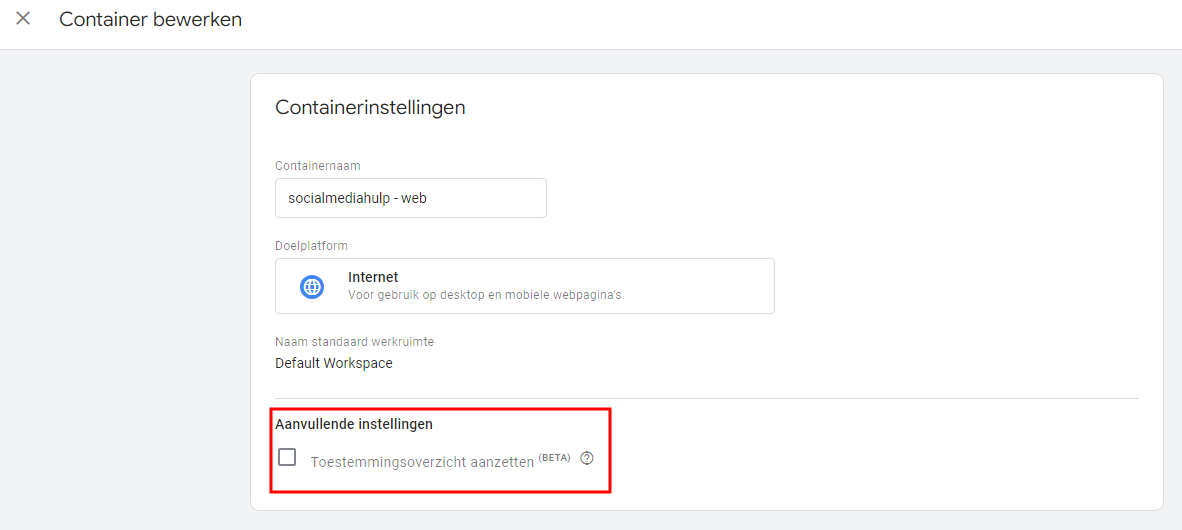This screenshot has width=1182, height=530.
Task: Click the Doelplatform label
Action: click(x=311, y=245)
